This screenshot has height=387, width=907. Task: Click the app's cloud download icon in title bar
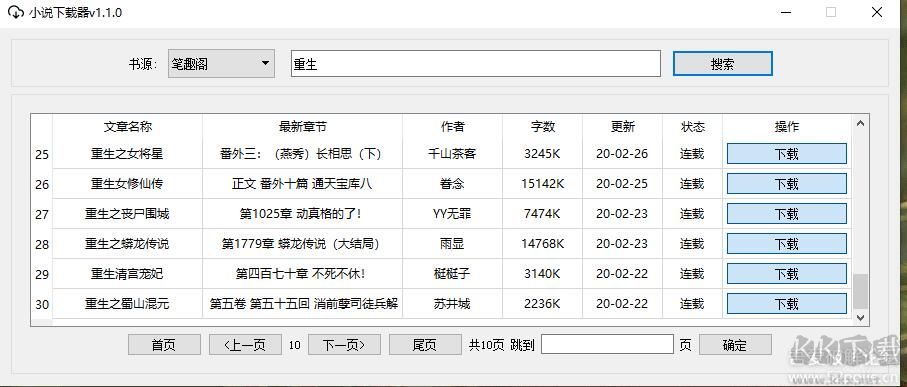click(x=16, y=12)
